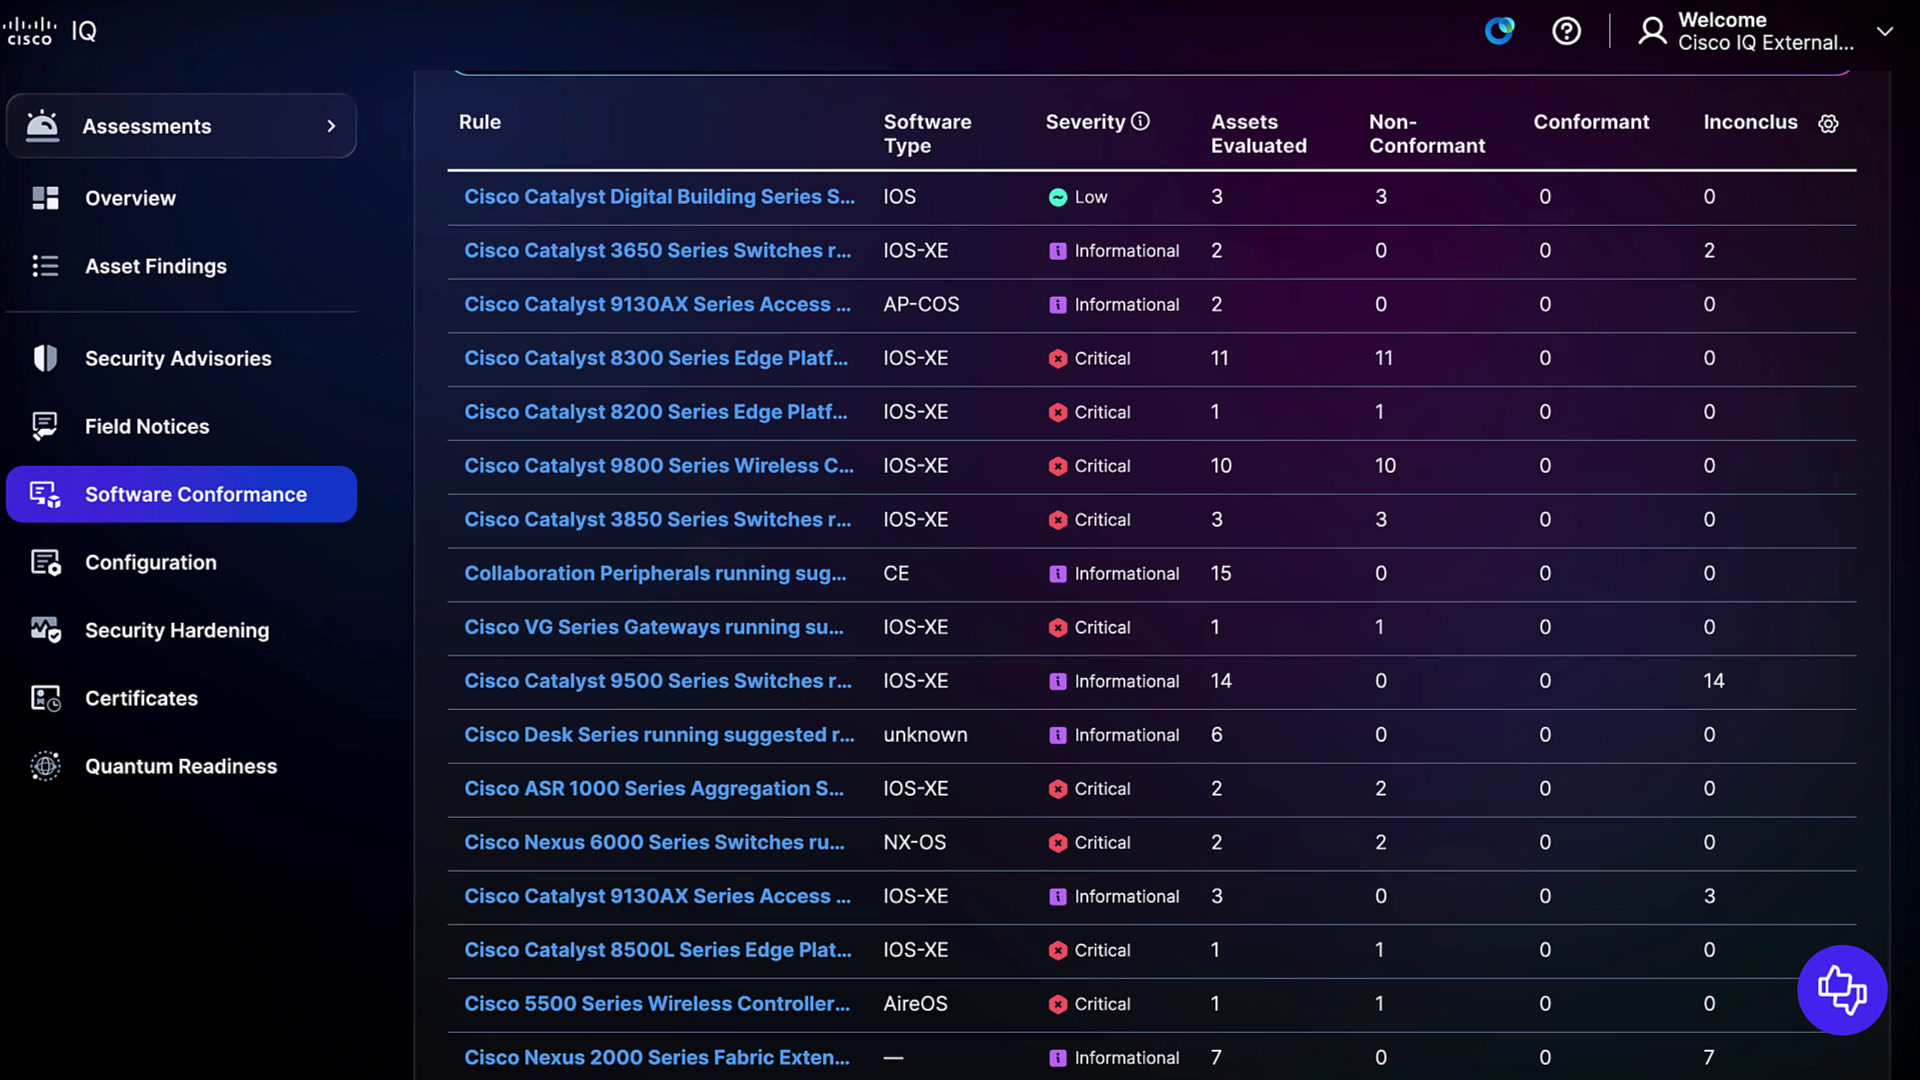Open Cisco Catalyst 3650 Series Switches rule
The width and height of the screenshot is (1920, 1080).
pos(658,251)
